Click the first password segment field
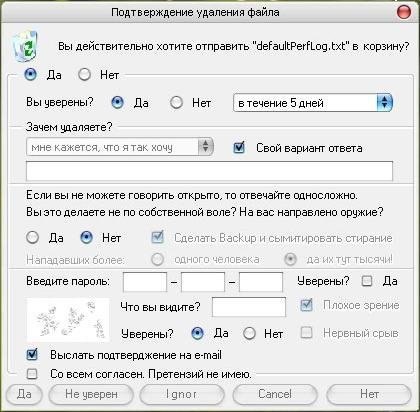Image resolution: width=420 pixels, height=412 pixels. point(145,282)
